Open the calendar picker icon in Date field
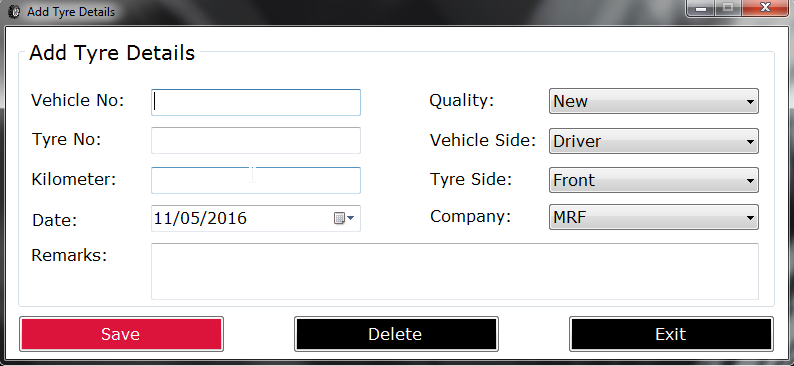Image resolution: width=794 pixels, height=366 pixels. pyautogui.click(x=344, y=218)
